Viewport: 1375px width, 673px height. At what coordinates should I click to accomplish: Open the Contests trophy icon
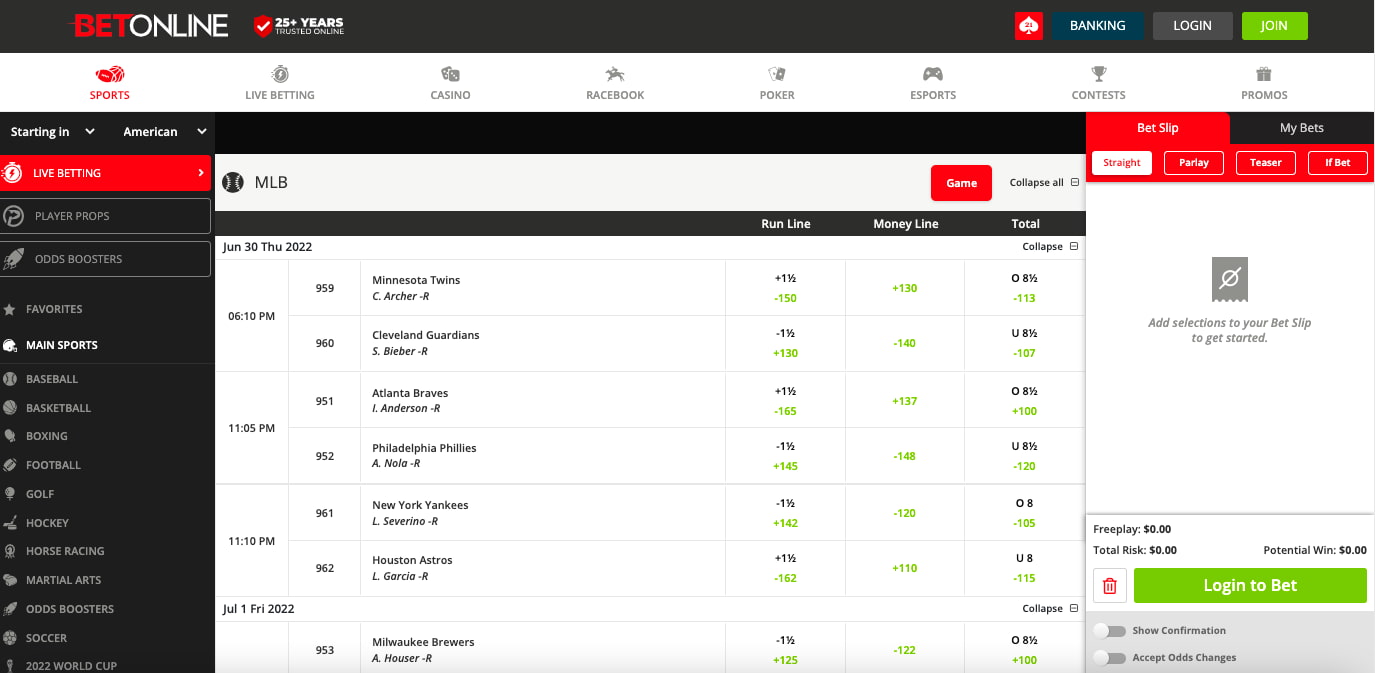tap(1099, 75)
